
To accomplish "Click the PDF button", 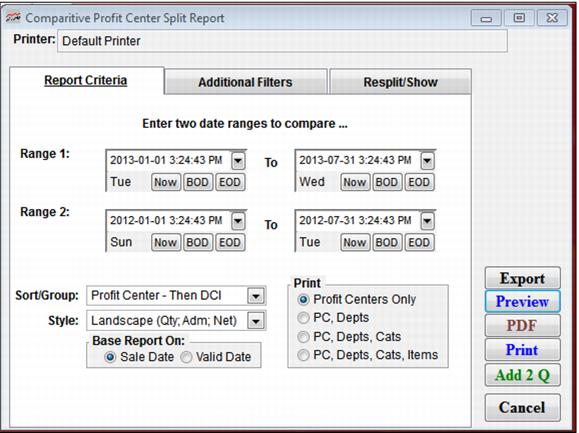I will [523, 326].
